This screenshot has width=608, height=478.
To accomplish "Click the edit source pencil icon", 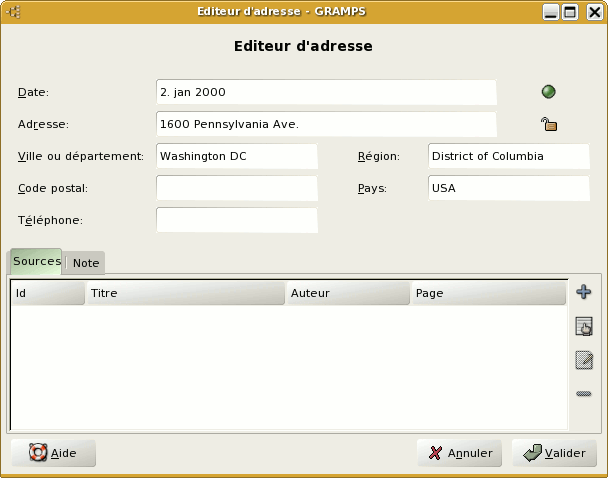I will [x=584, y=360].
